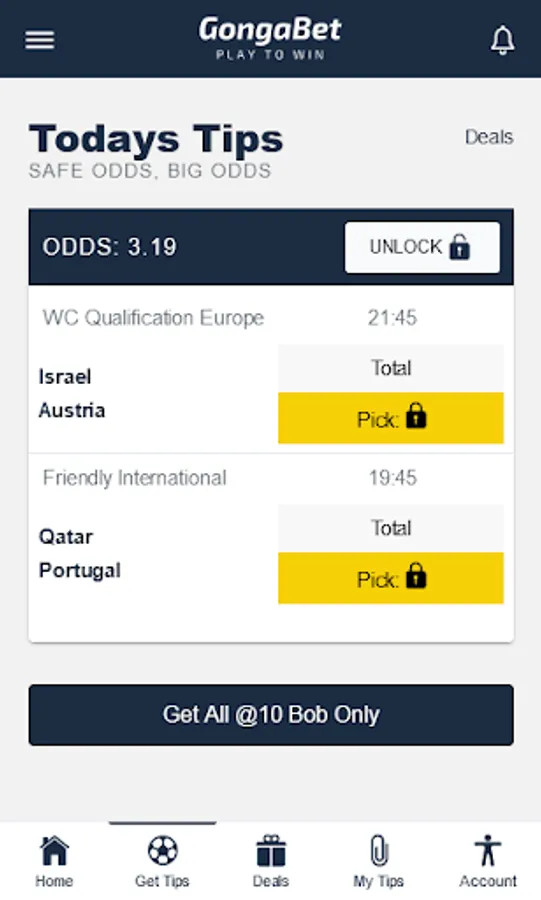
Task: Click the padlock on the Unlock button
Action: click(x=460, y=247)
